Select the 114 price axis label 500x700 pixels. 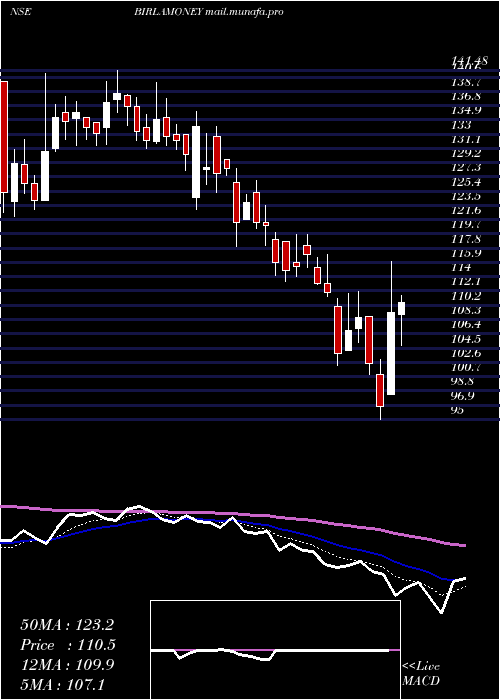click(x=461, y=268)
